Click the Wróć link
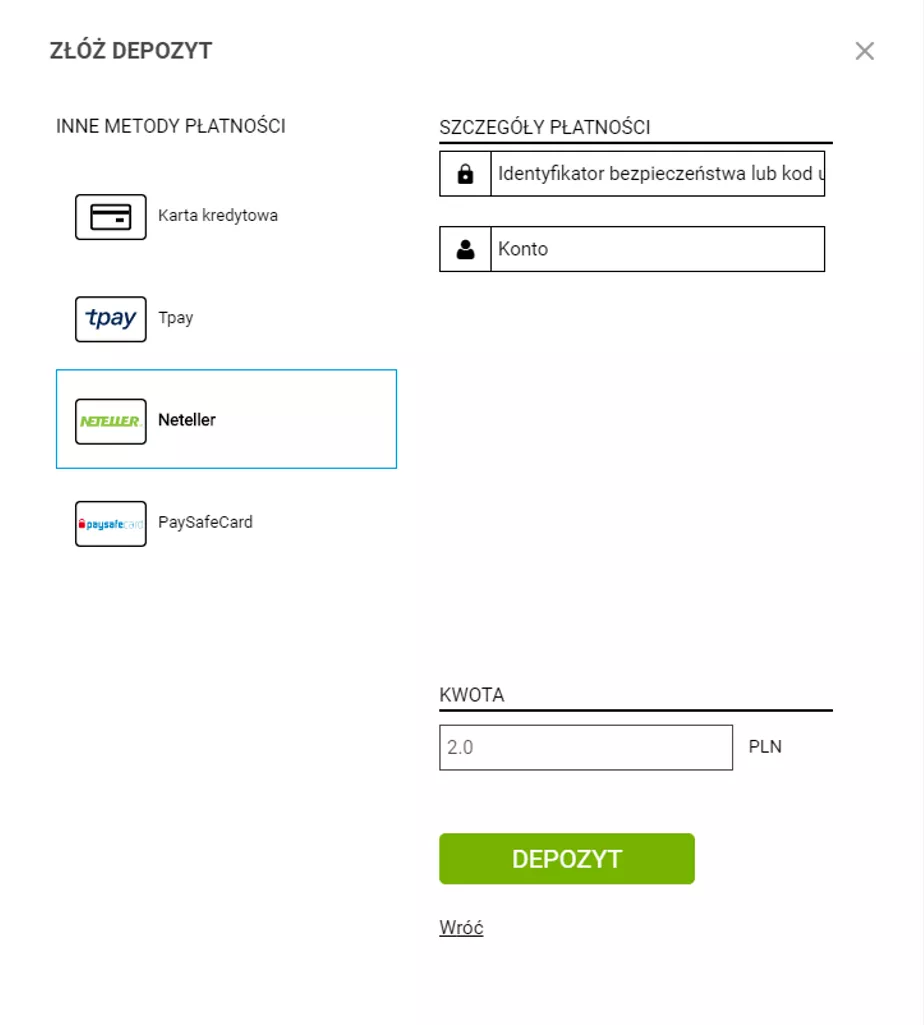The height and width of the screenshot is (1025, 924). pyautogui.click(x=460, y=927)
